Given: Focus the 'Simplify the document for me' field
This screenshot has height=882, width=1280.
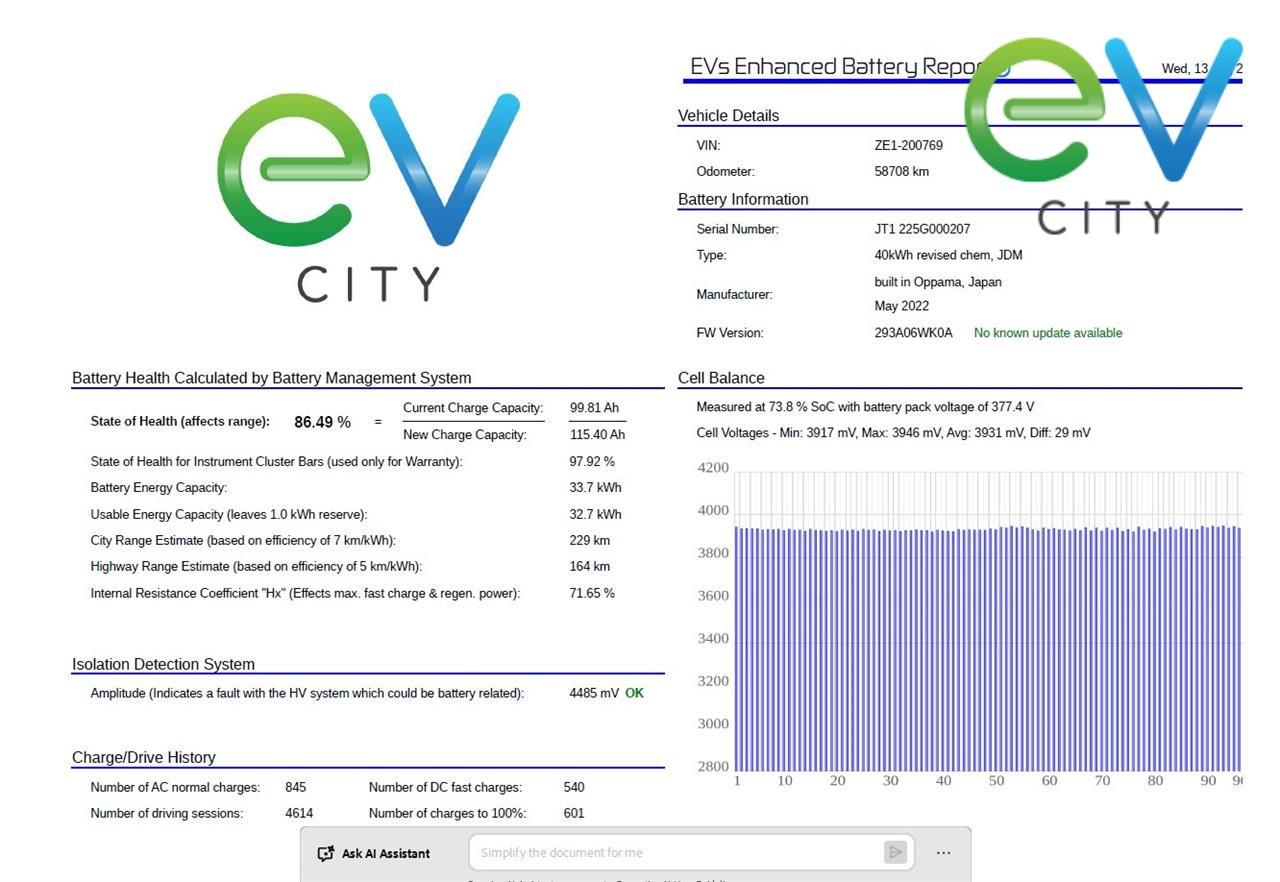Looking at the screenshot, I should 675,853.
